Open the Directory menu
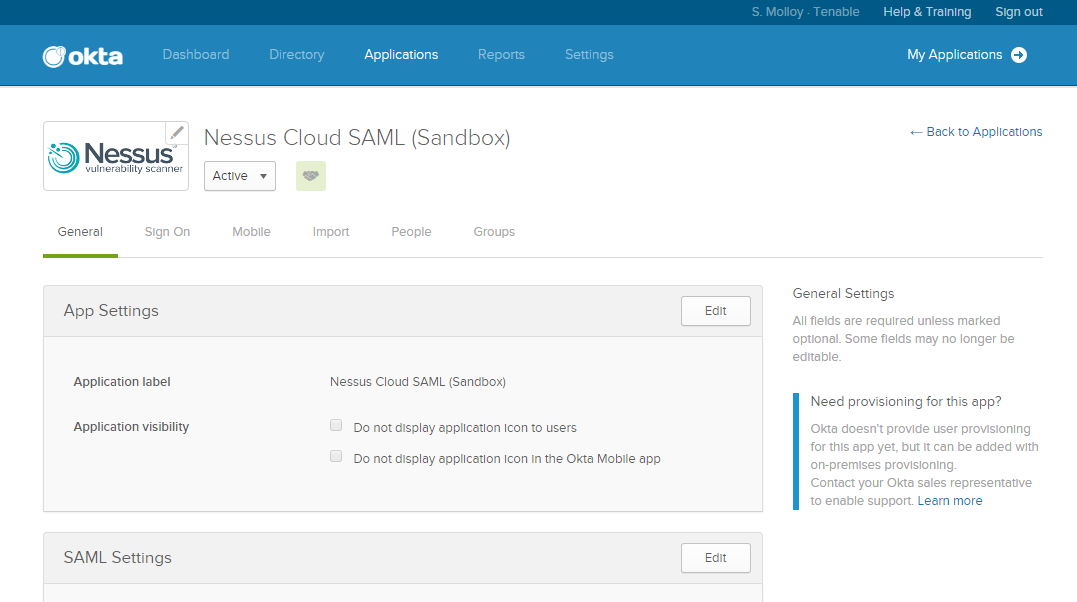This screenshot has width=1077, height=602. point(297,54)
